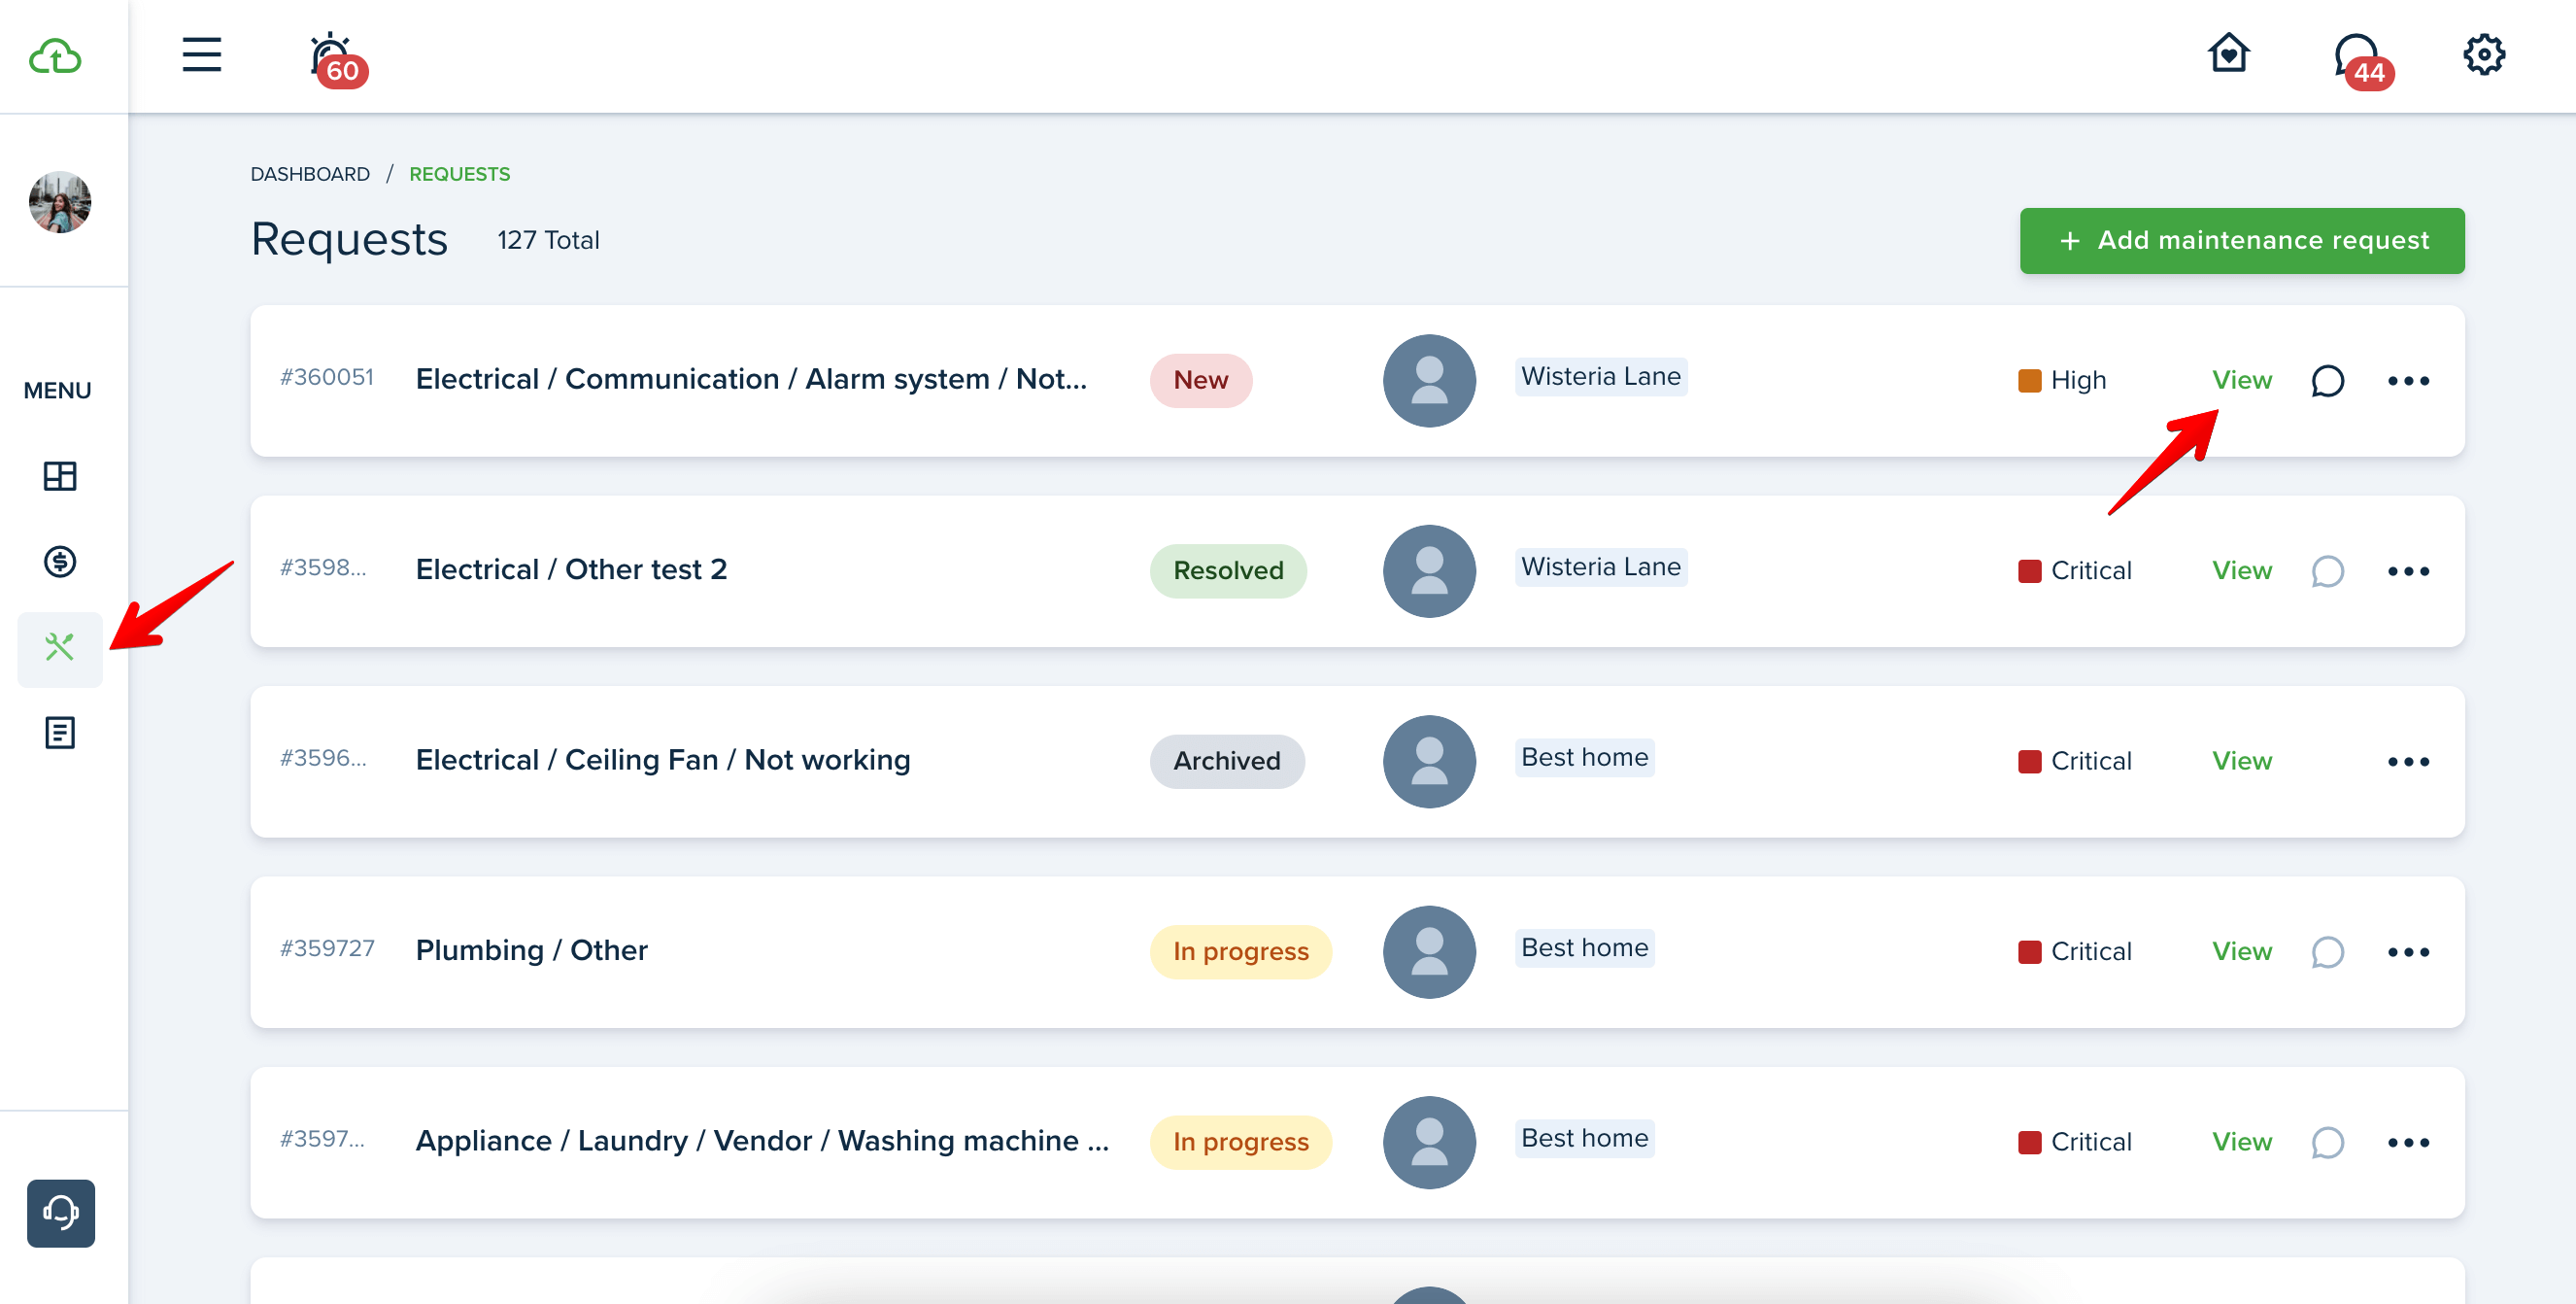Click tenant avatar on Alarm system row
Image resolution: width=2576 pixels, height=1304 pixels.
[1429, 380]
